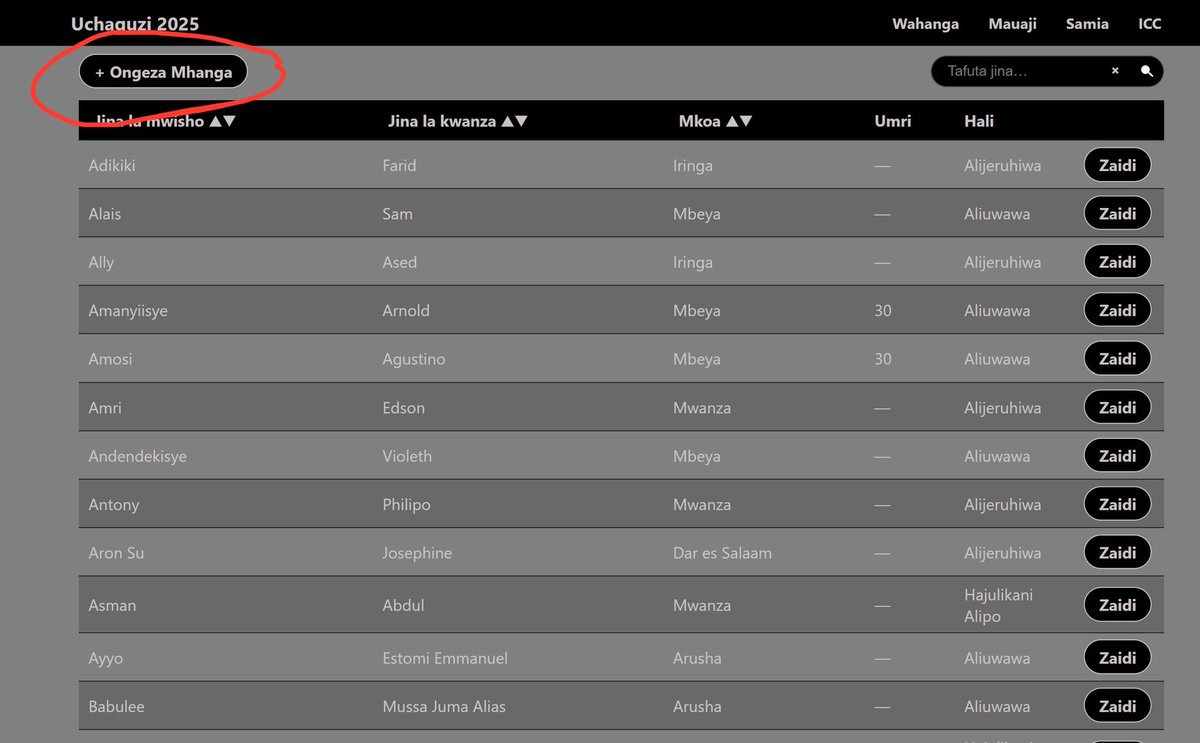Click Zaidi for Adikiki Farid
The height and width of the screenshot is (743, 1200).
1117,165
